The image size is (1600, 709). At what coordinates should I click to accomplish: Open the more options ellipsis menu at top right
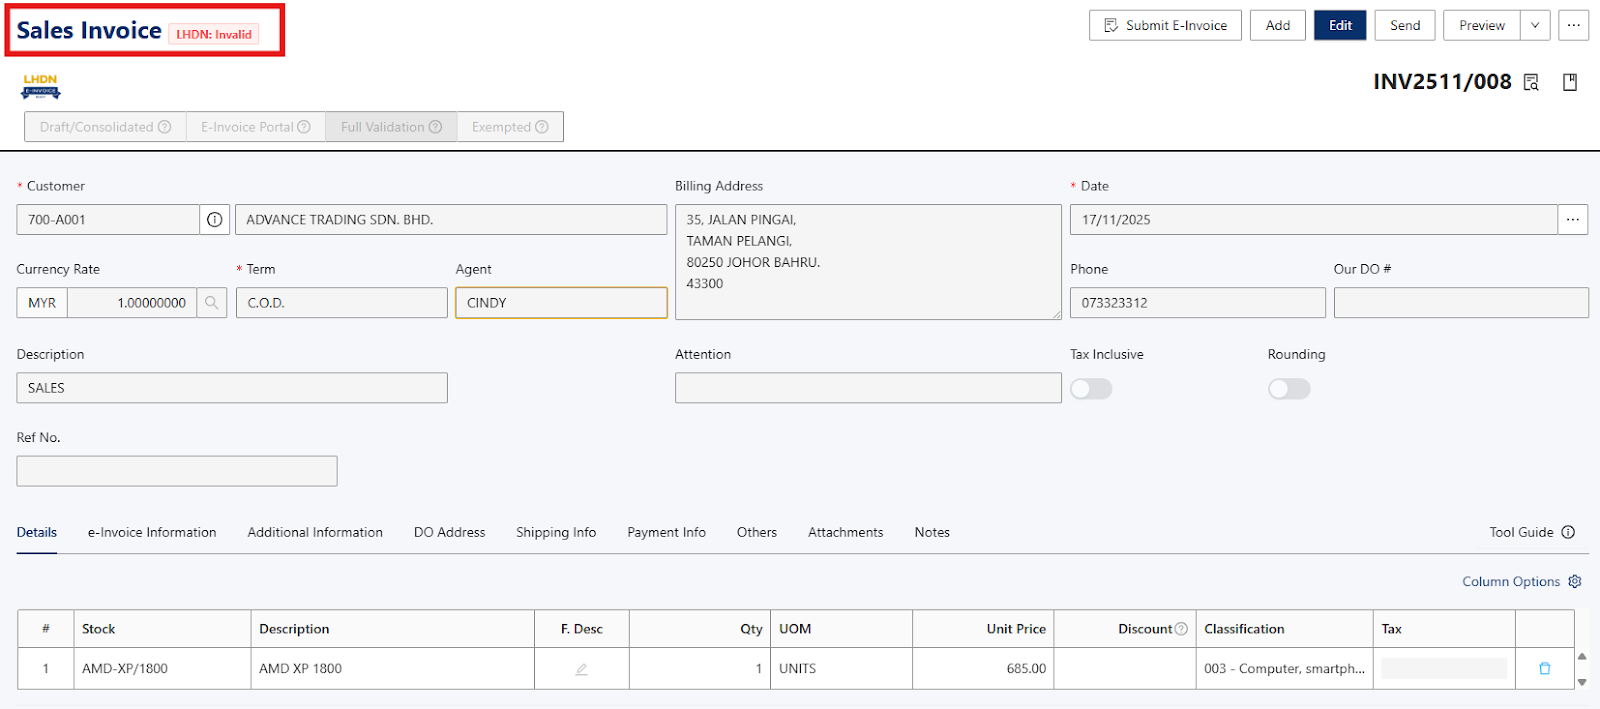pos(1574,26)
